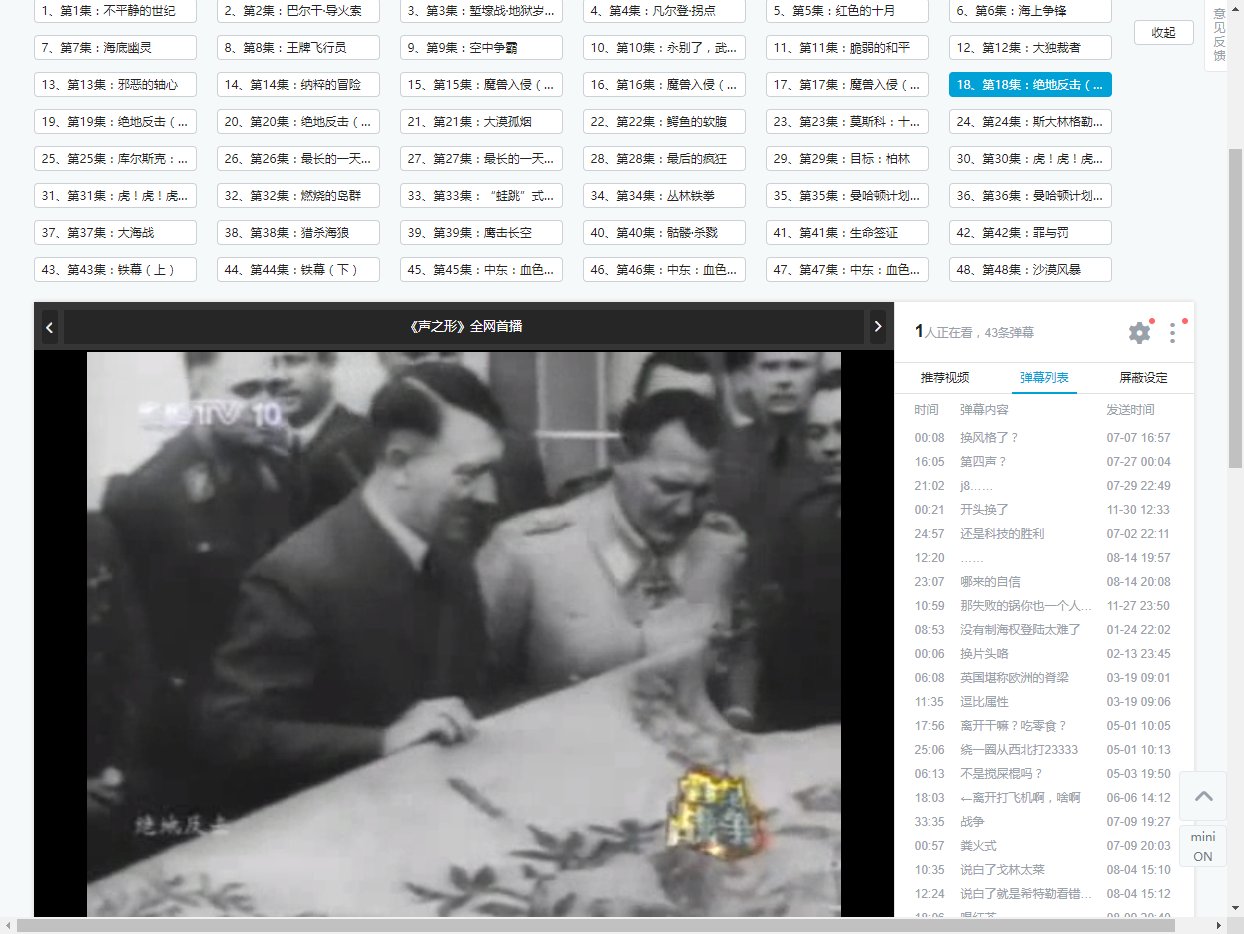1244x934 pixels.
Task: Sort danmaku by 发送时间 column header
Action: click(1130, 410)
